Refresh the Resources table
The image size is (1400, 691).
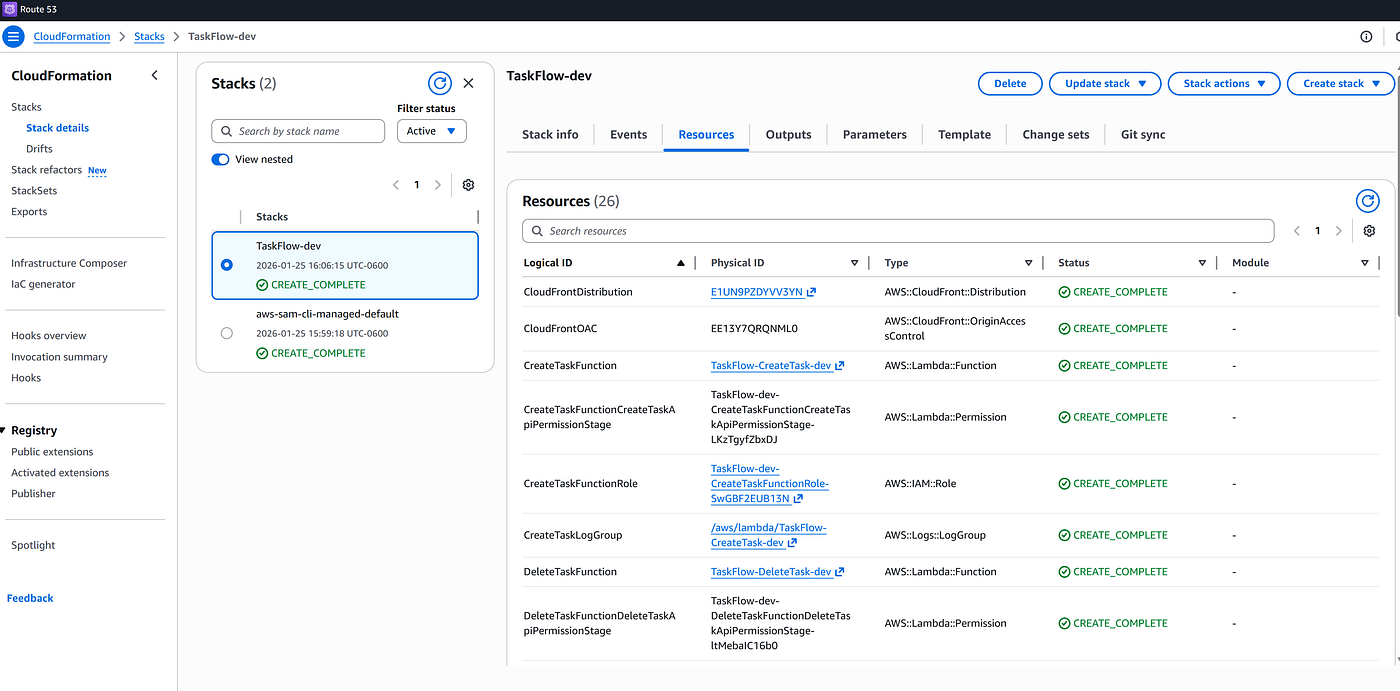(x=1368, y=201)
